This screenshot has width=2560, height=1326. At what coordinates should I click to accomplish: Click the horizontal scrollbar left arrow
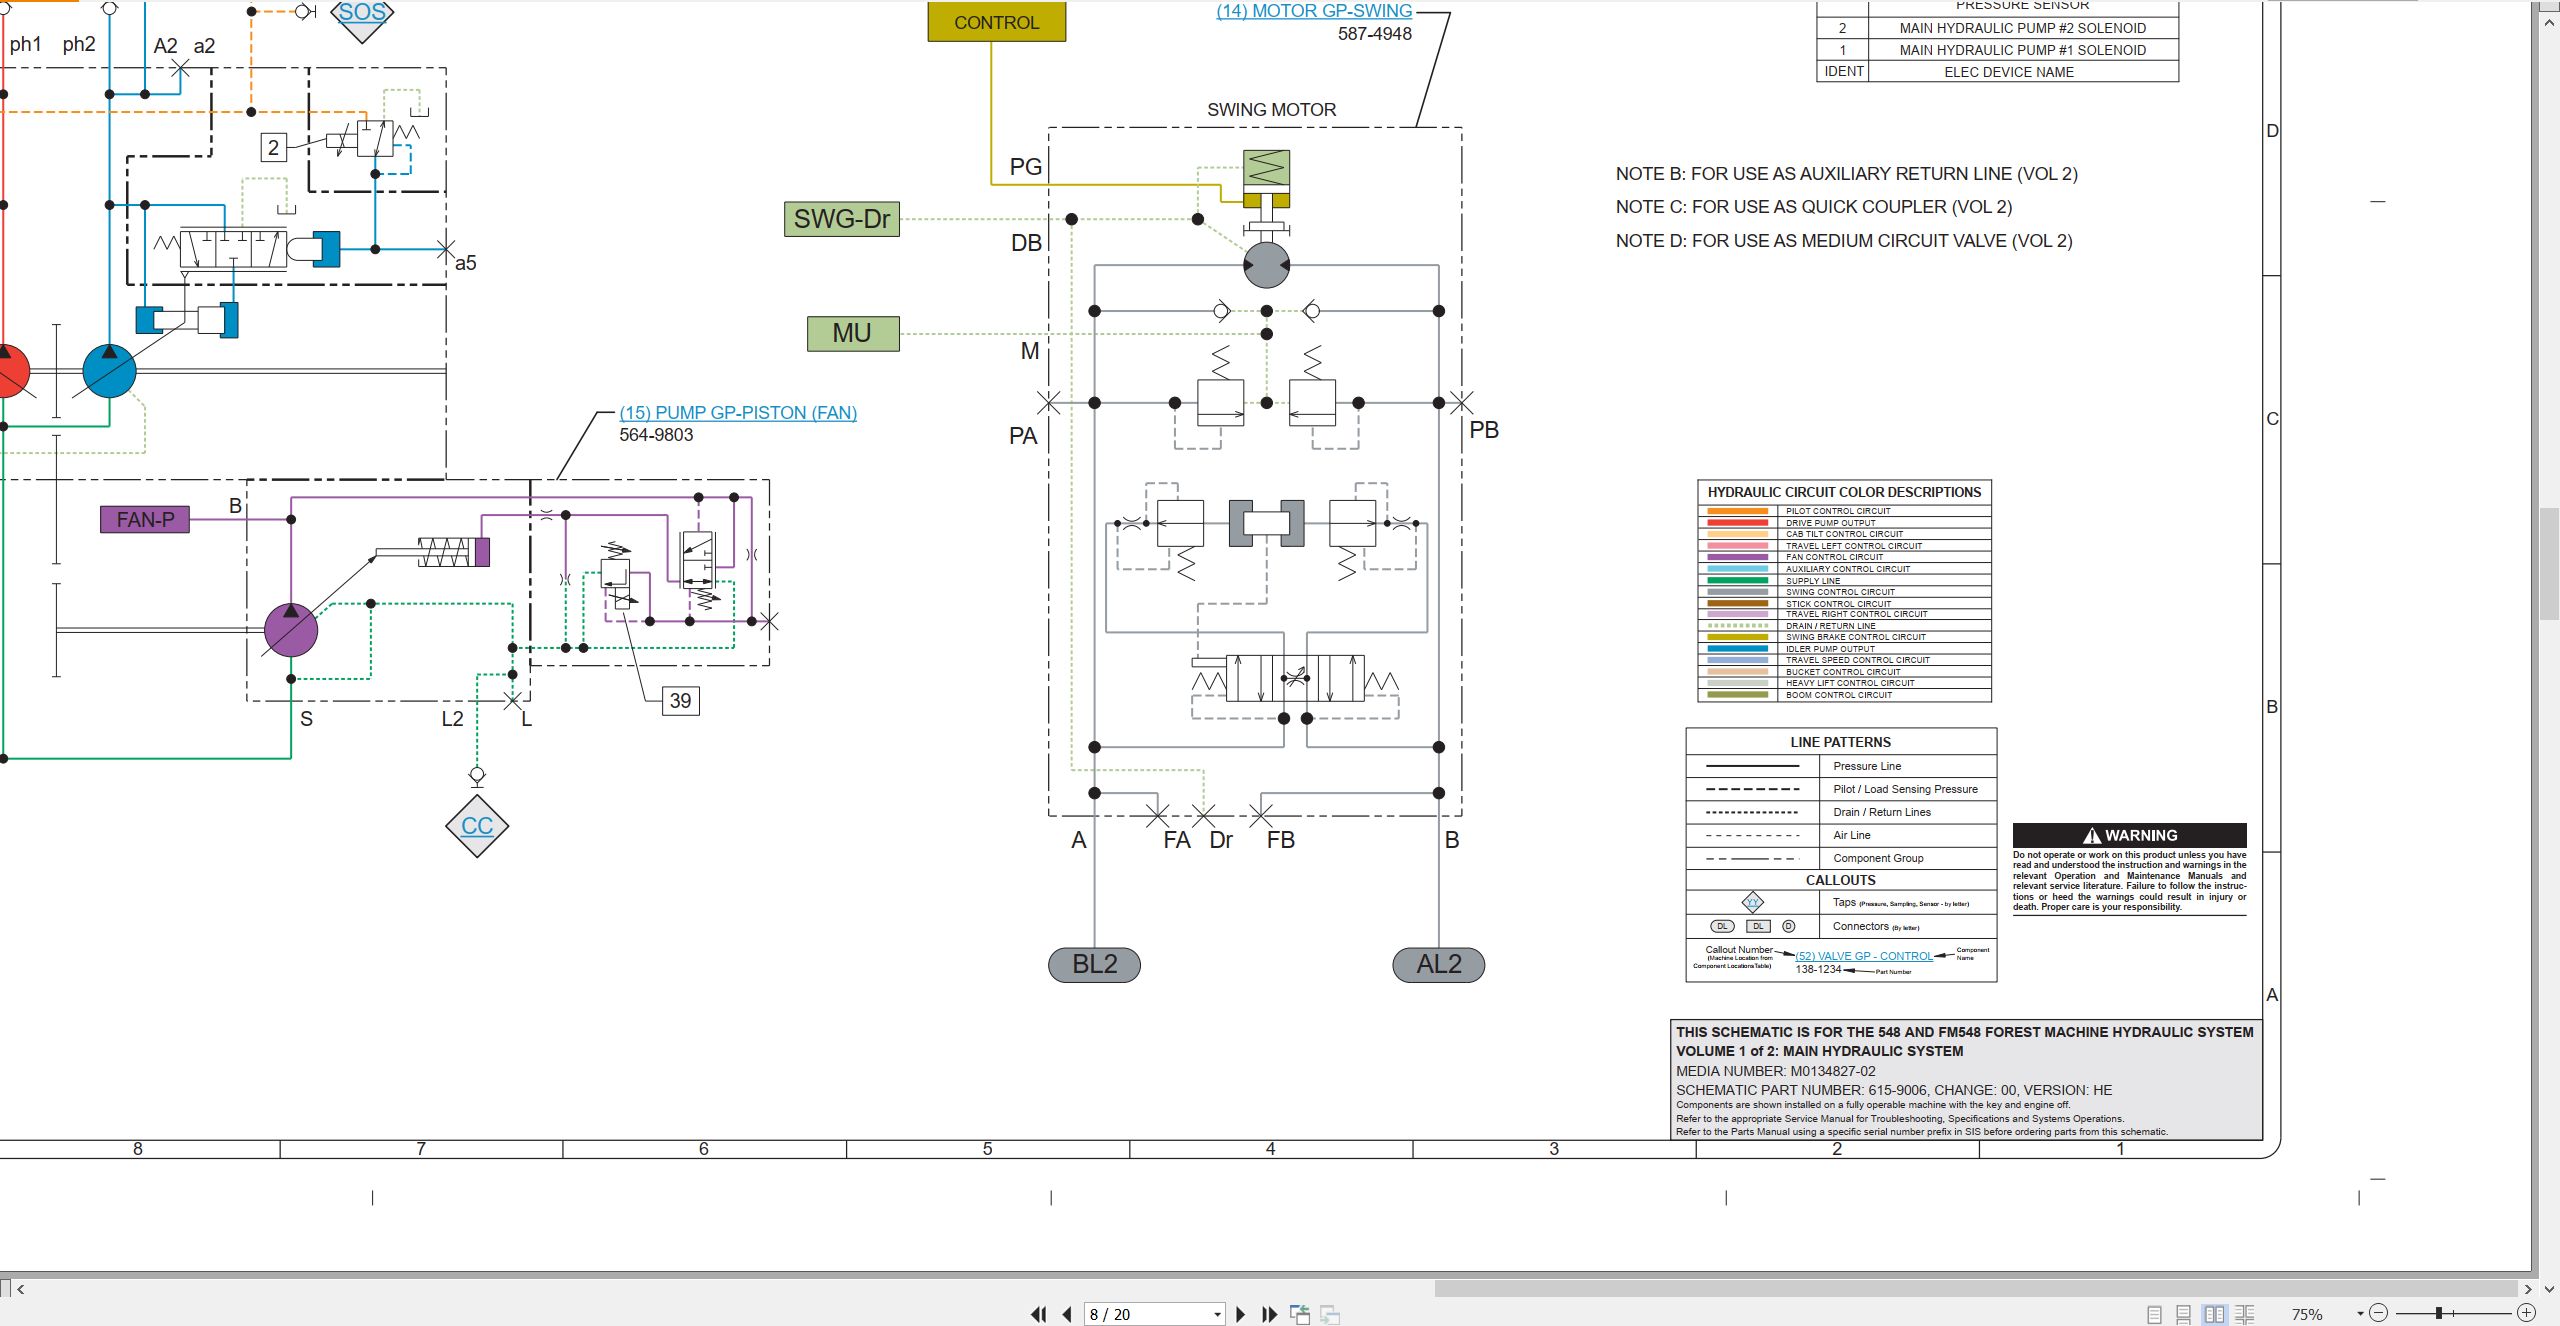21,1289
